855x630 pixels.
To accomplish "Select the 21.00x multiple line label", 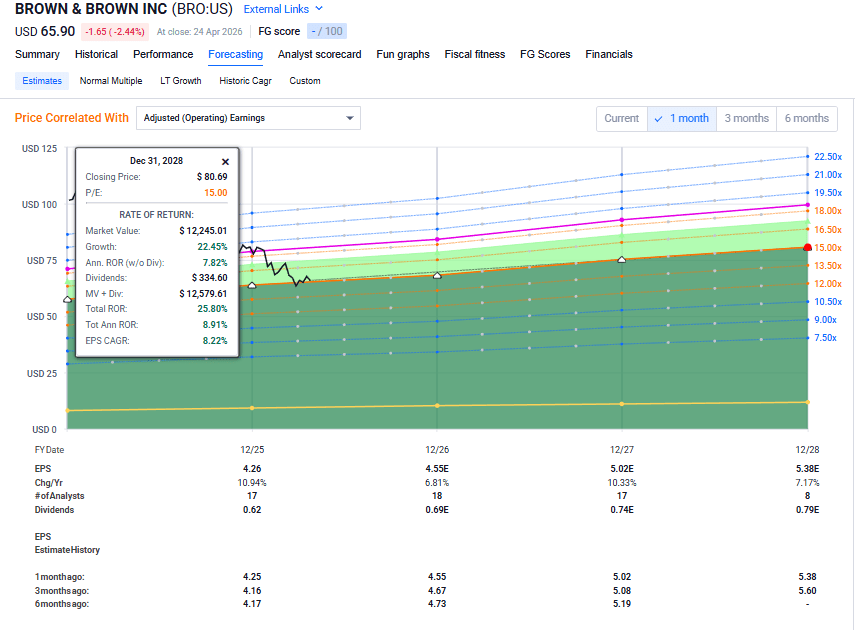I will pyautogui.click(x=828, y=175).
